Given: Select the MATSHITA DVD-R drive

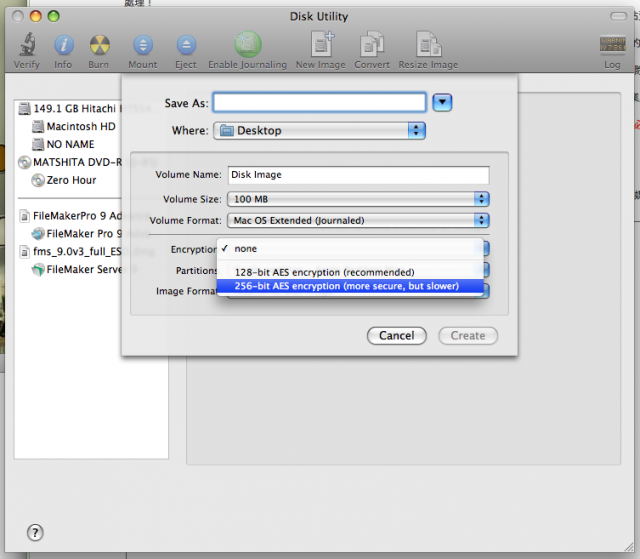Looking at the screenshot, I should 70,162.
